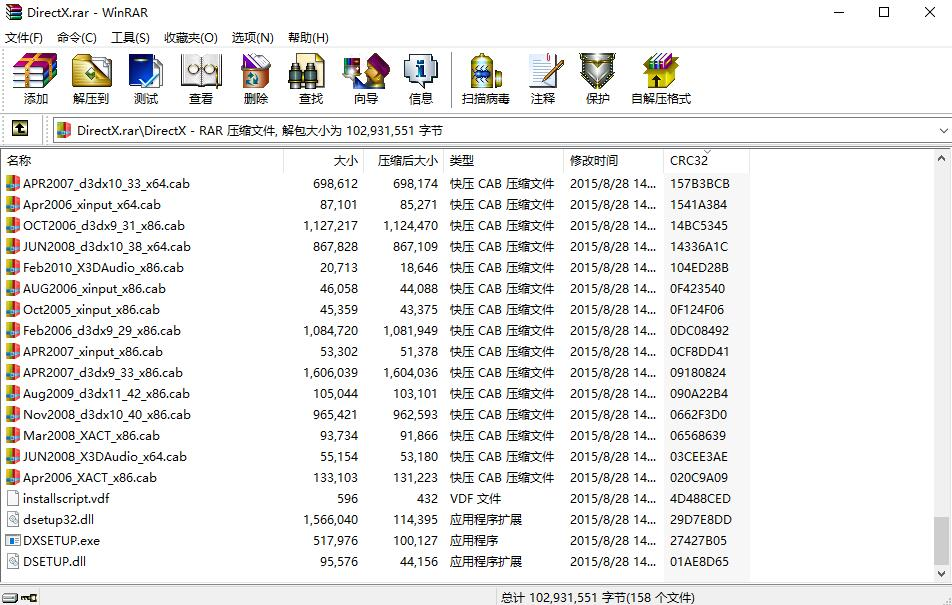The width and height of the screenshot is (952, 605).
Task: Click the 应用程序 type of DXSETUP.exe
Action: tap(474, 541)
